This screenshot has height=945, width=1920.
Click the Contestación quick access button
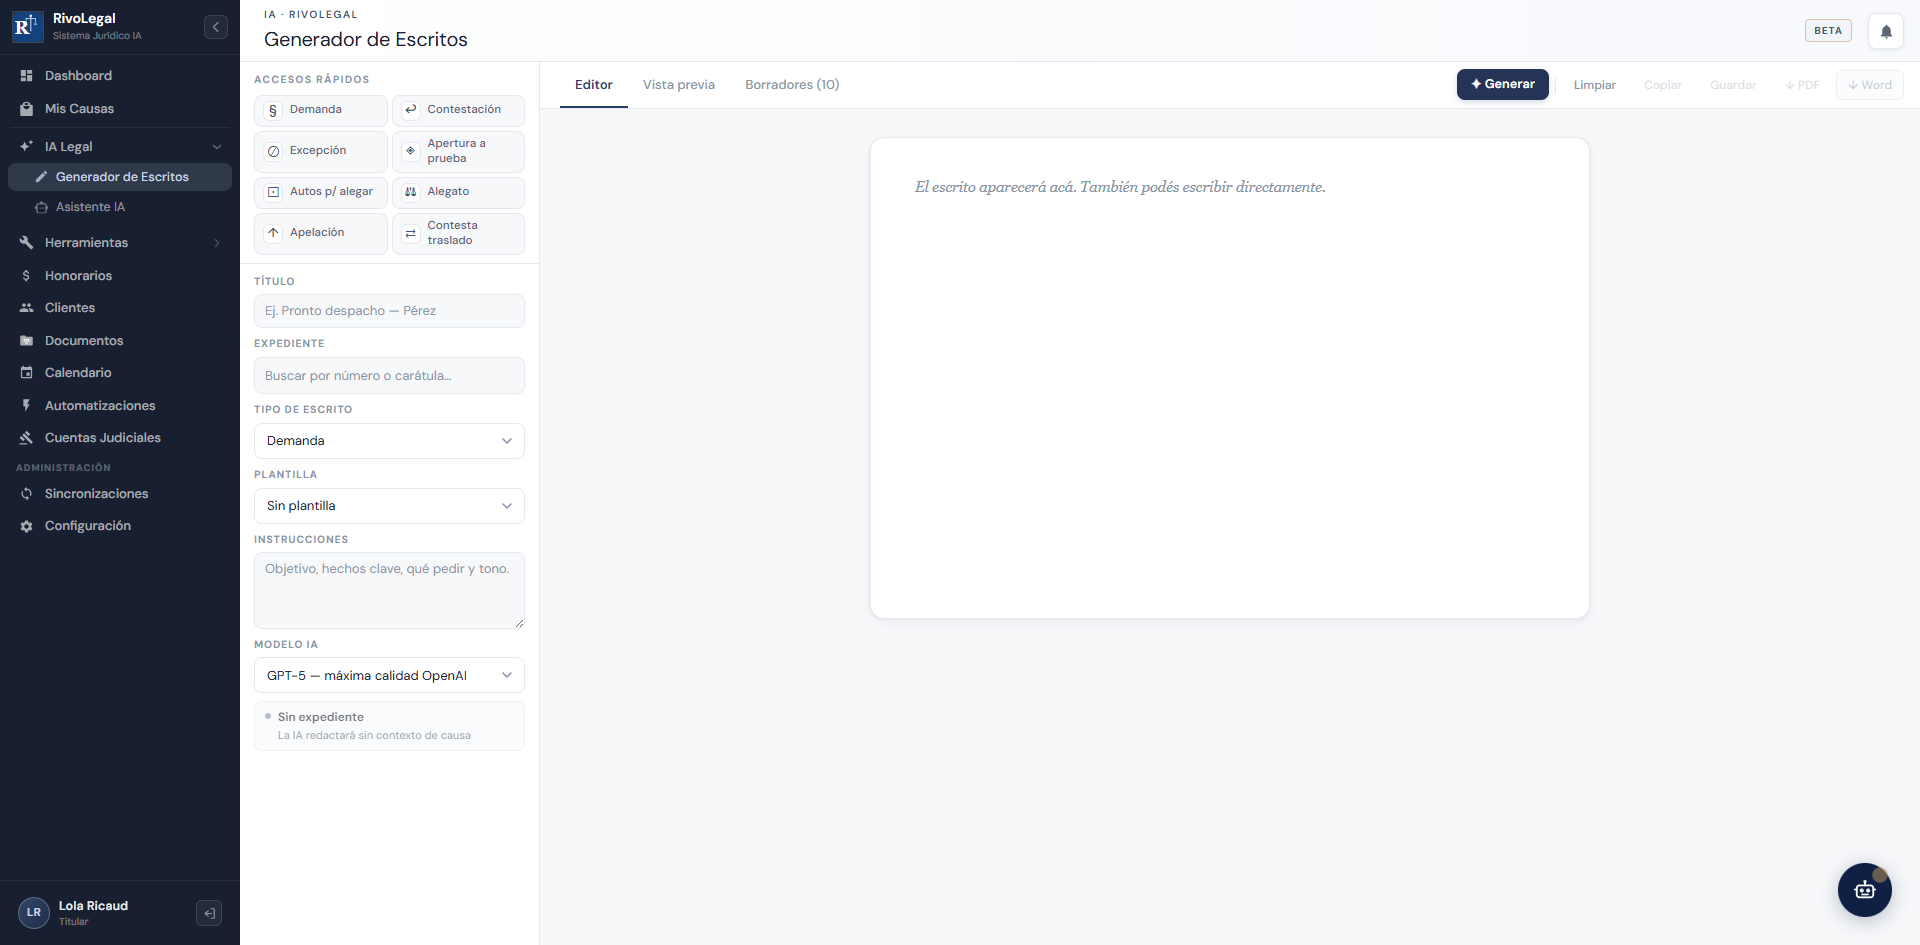pyautogui.click(x=458, y=110)
